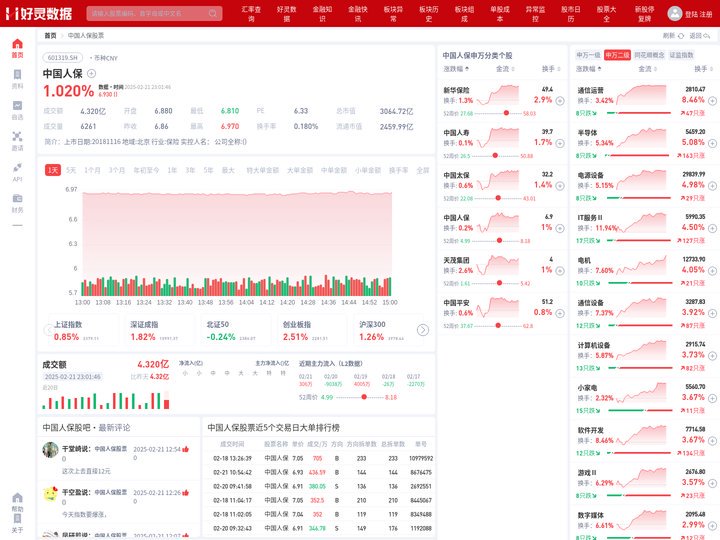Sort sector list by 换手 under 申万二级

[x=703, y=69]
